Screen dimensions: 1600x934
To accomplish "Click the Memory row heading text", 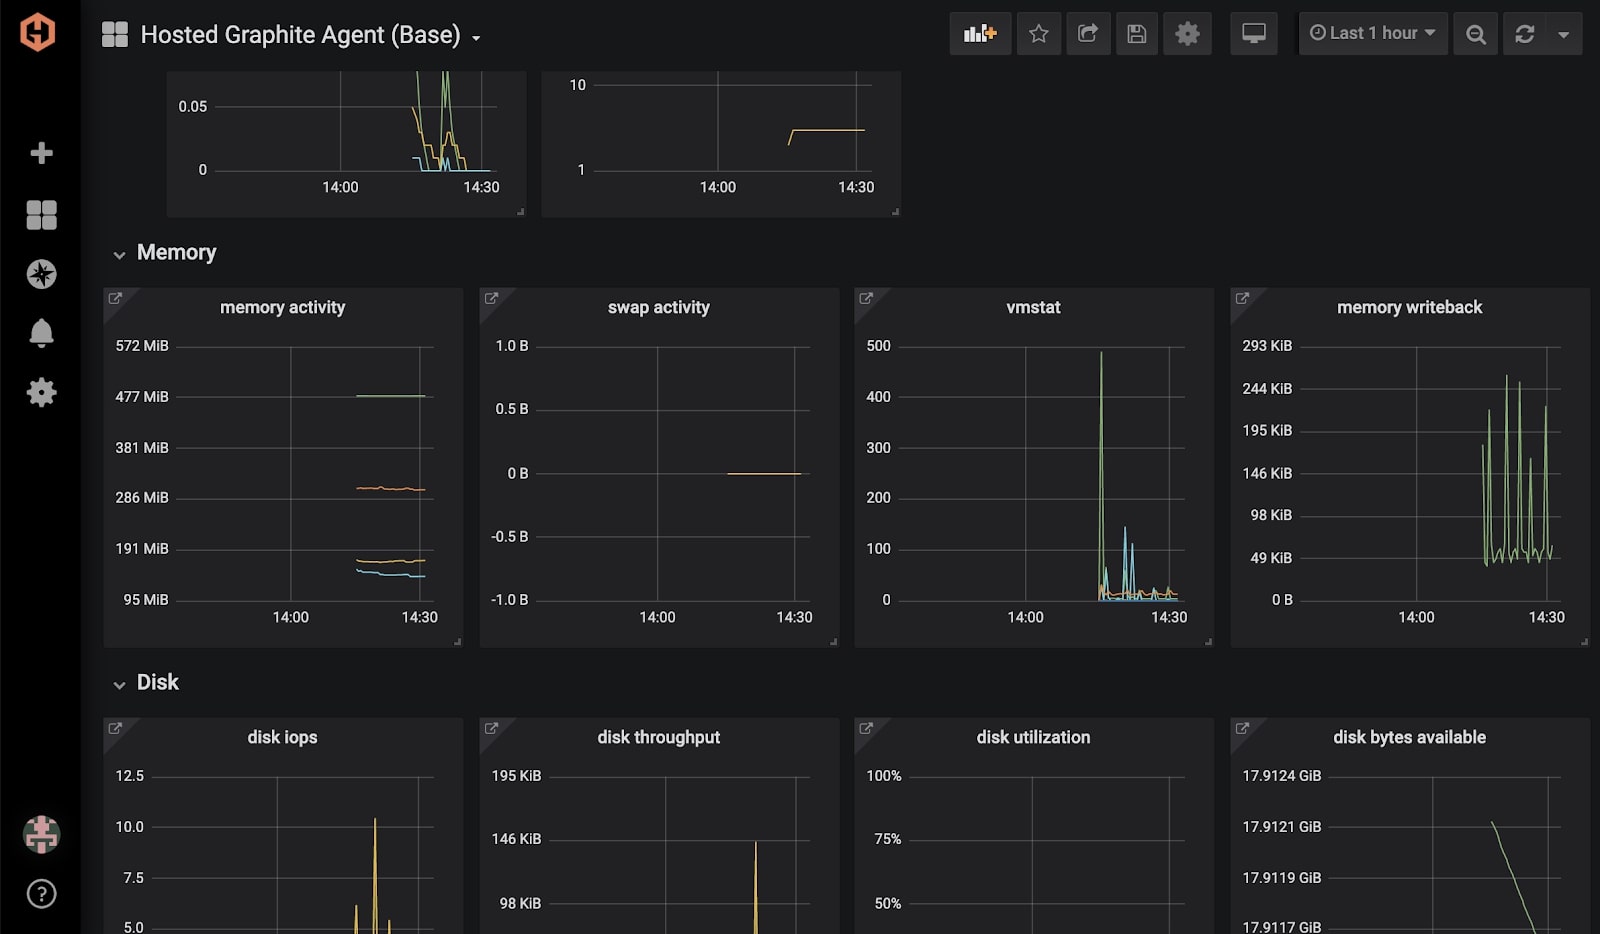I will pyautogui.click(x=176, y=253).
